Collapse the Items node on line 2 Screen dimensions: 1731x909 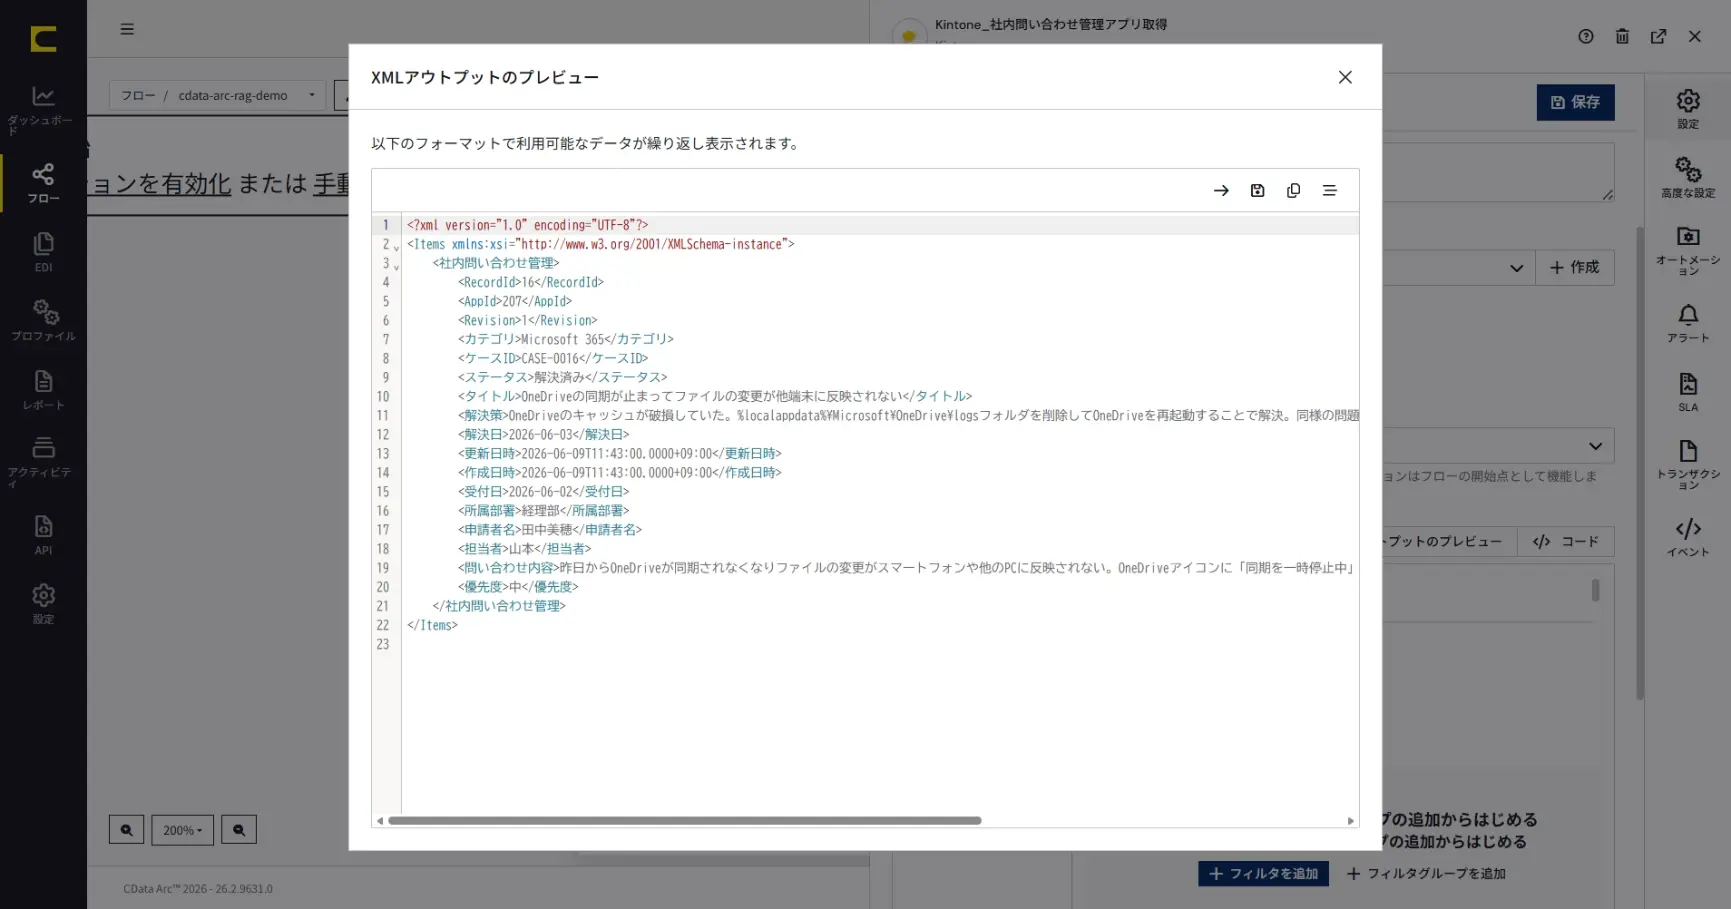click(396, 247)
